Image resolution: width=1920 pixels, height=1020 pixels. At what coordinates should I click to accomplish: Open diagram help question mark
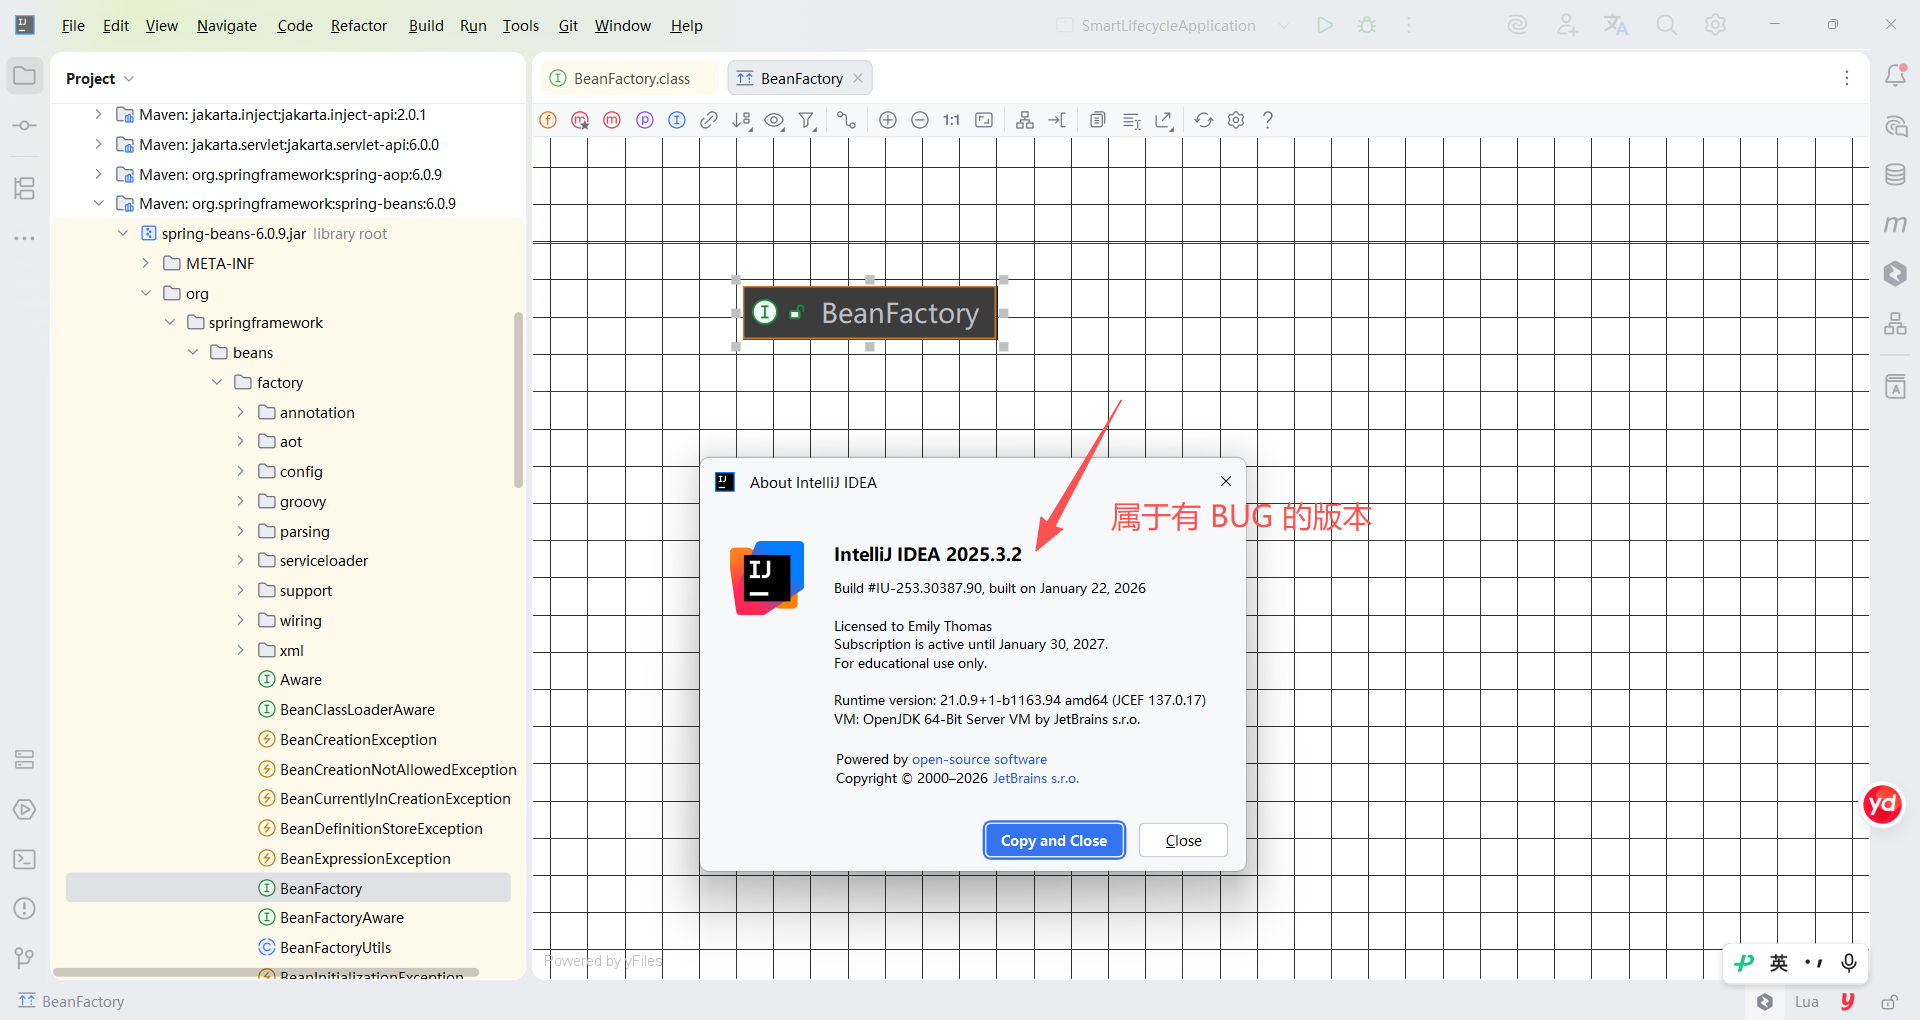1268,120
